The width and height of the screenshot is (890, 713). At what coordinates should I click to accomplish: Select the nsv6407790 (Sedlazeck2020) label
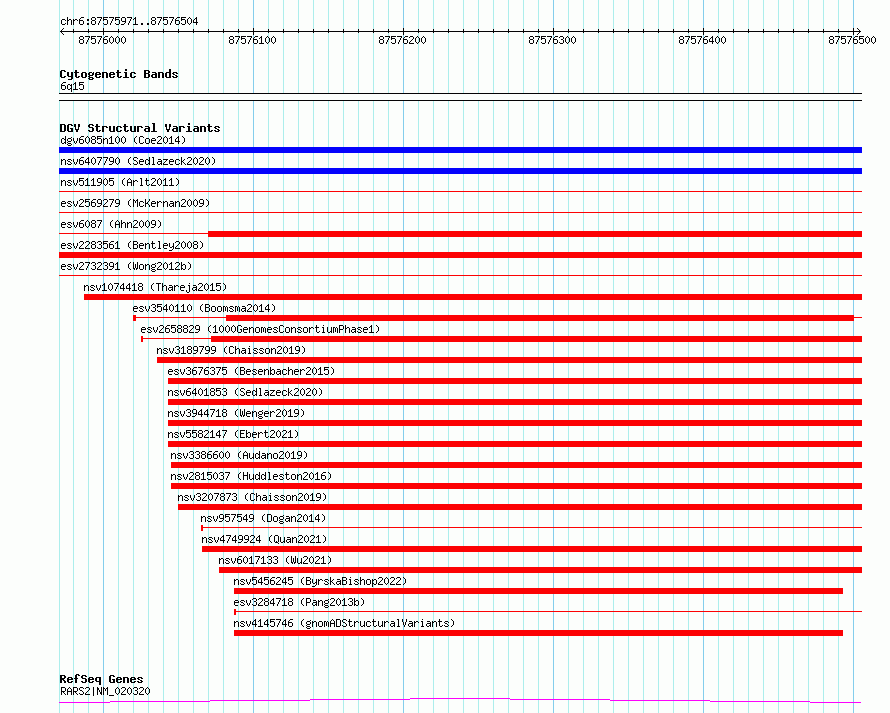pyautogui.click(x=138, y=161)
